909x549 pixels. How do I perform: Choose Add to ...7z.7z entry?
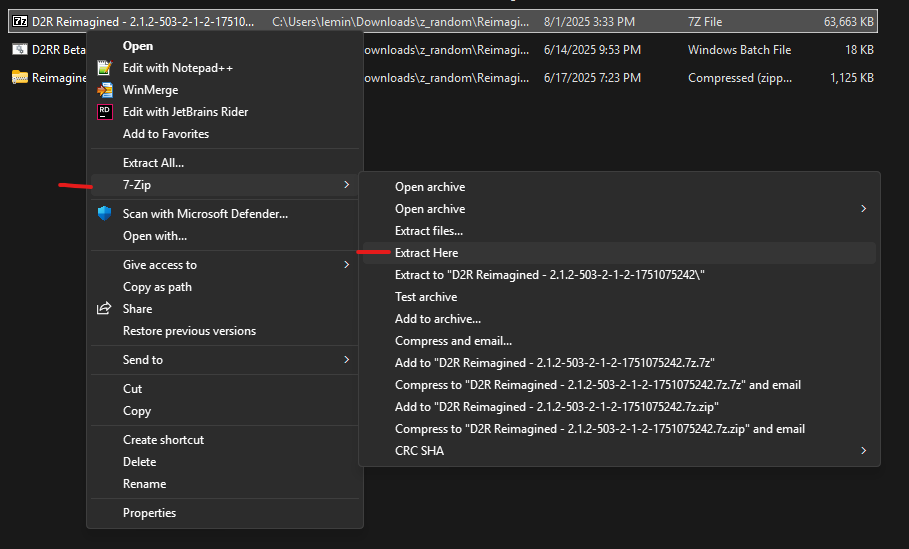point(555,363)
